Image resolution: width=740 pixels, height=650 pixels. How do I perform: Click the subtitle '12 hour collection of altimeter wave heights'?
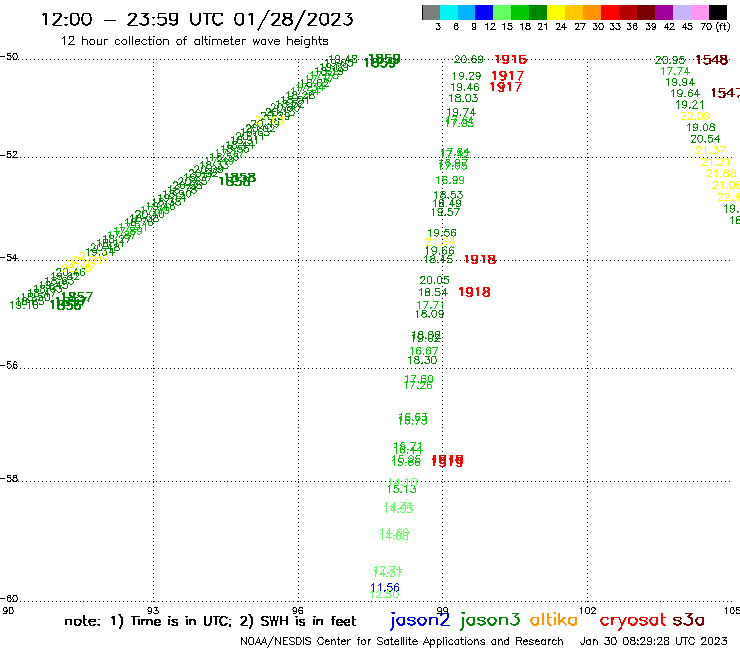[x=194, y=41]
